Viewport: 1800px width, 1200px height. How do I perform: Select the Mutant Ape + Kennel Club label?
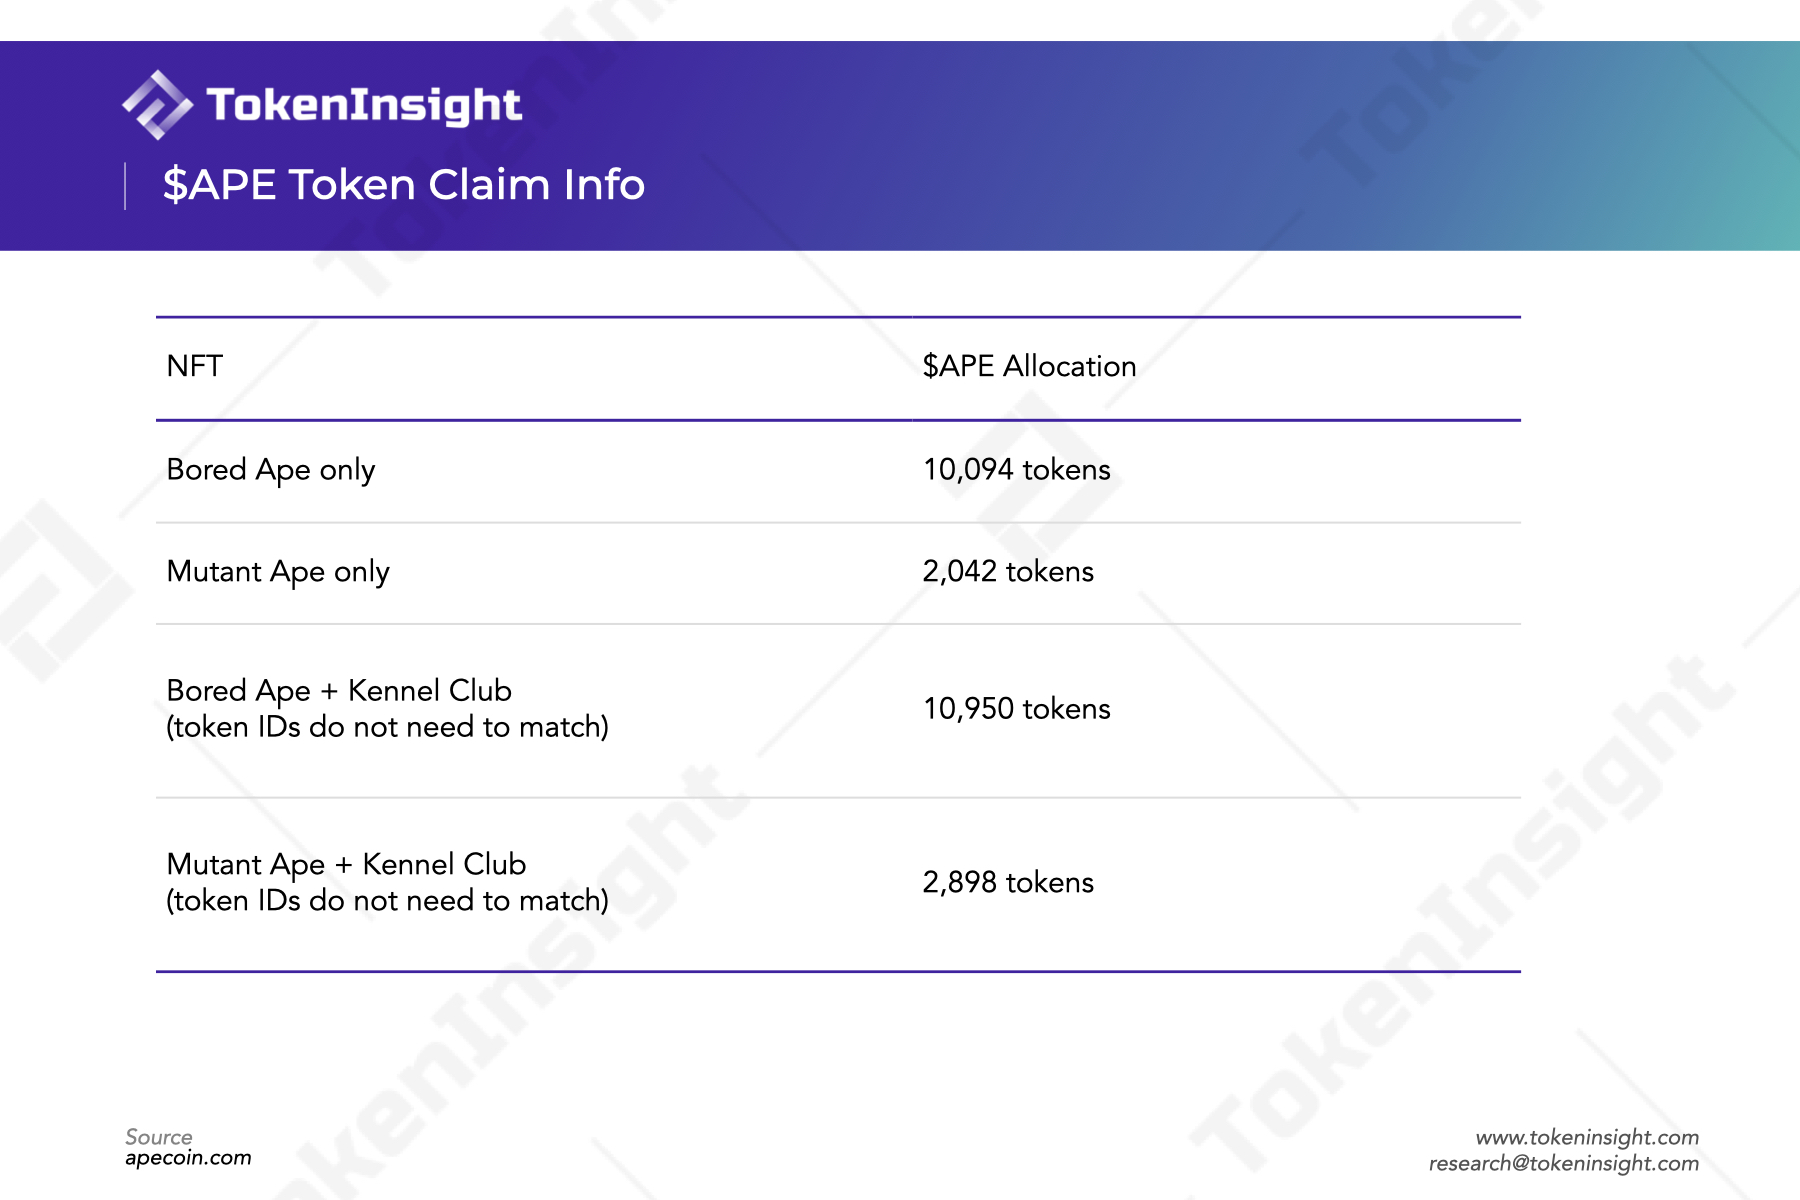[346, 864]
